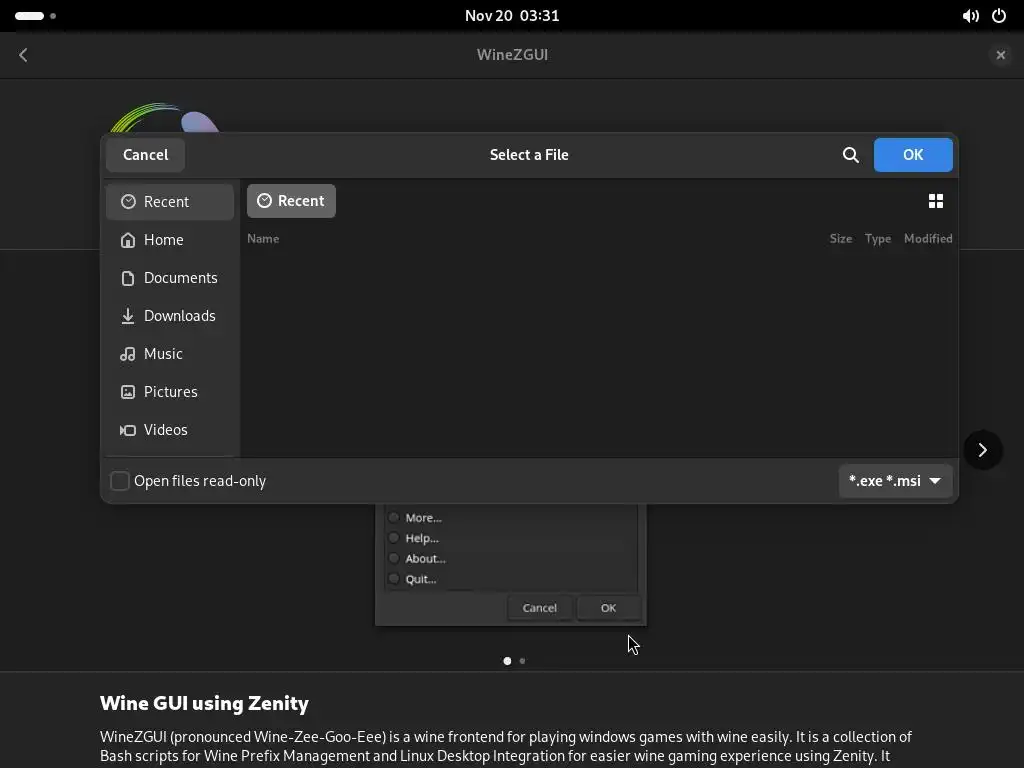1024x768 pixels.
Task: Switch to grid view icon
Action: [936, 201]
